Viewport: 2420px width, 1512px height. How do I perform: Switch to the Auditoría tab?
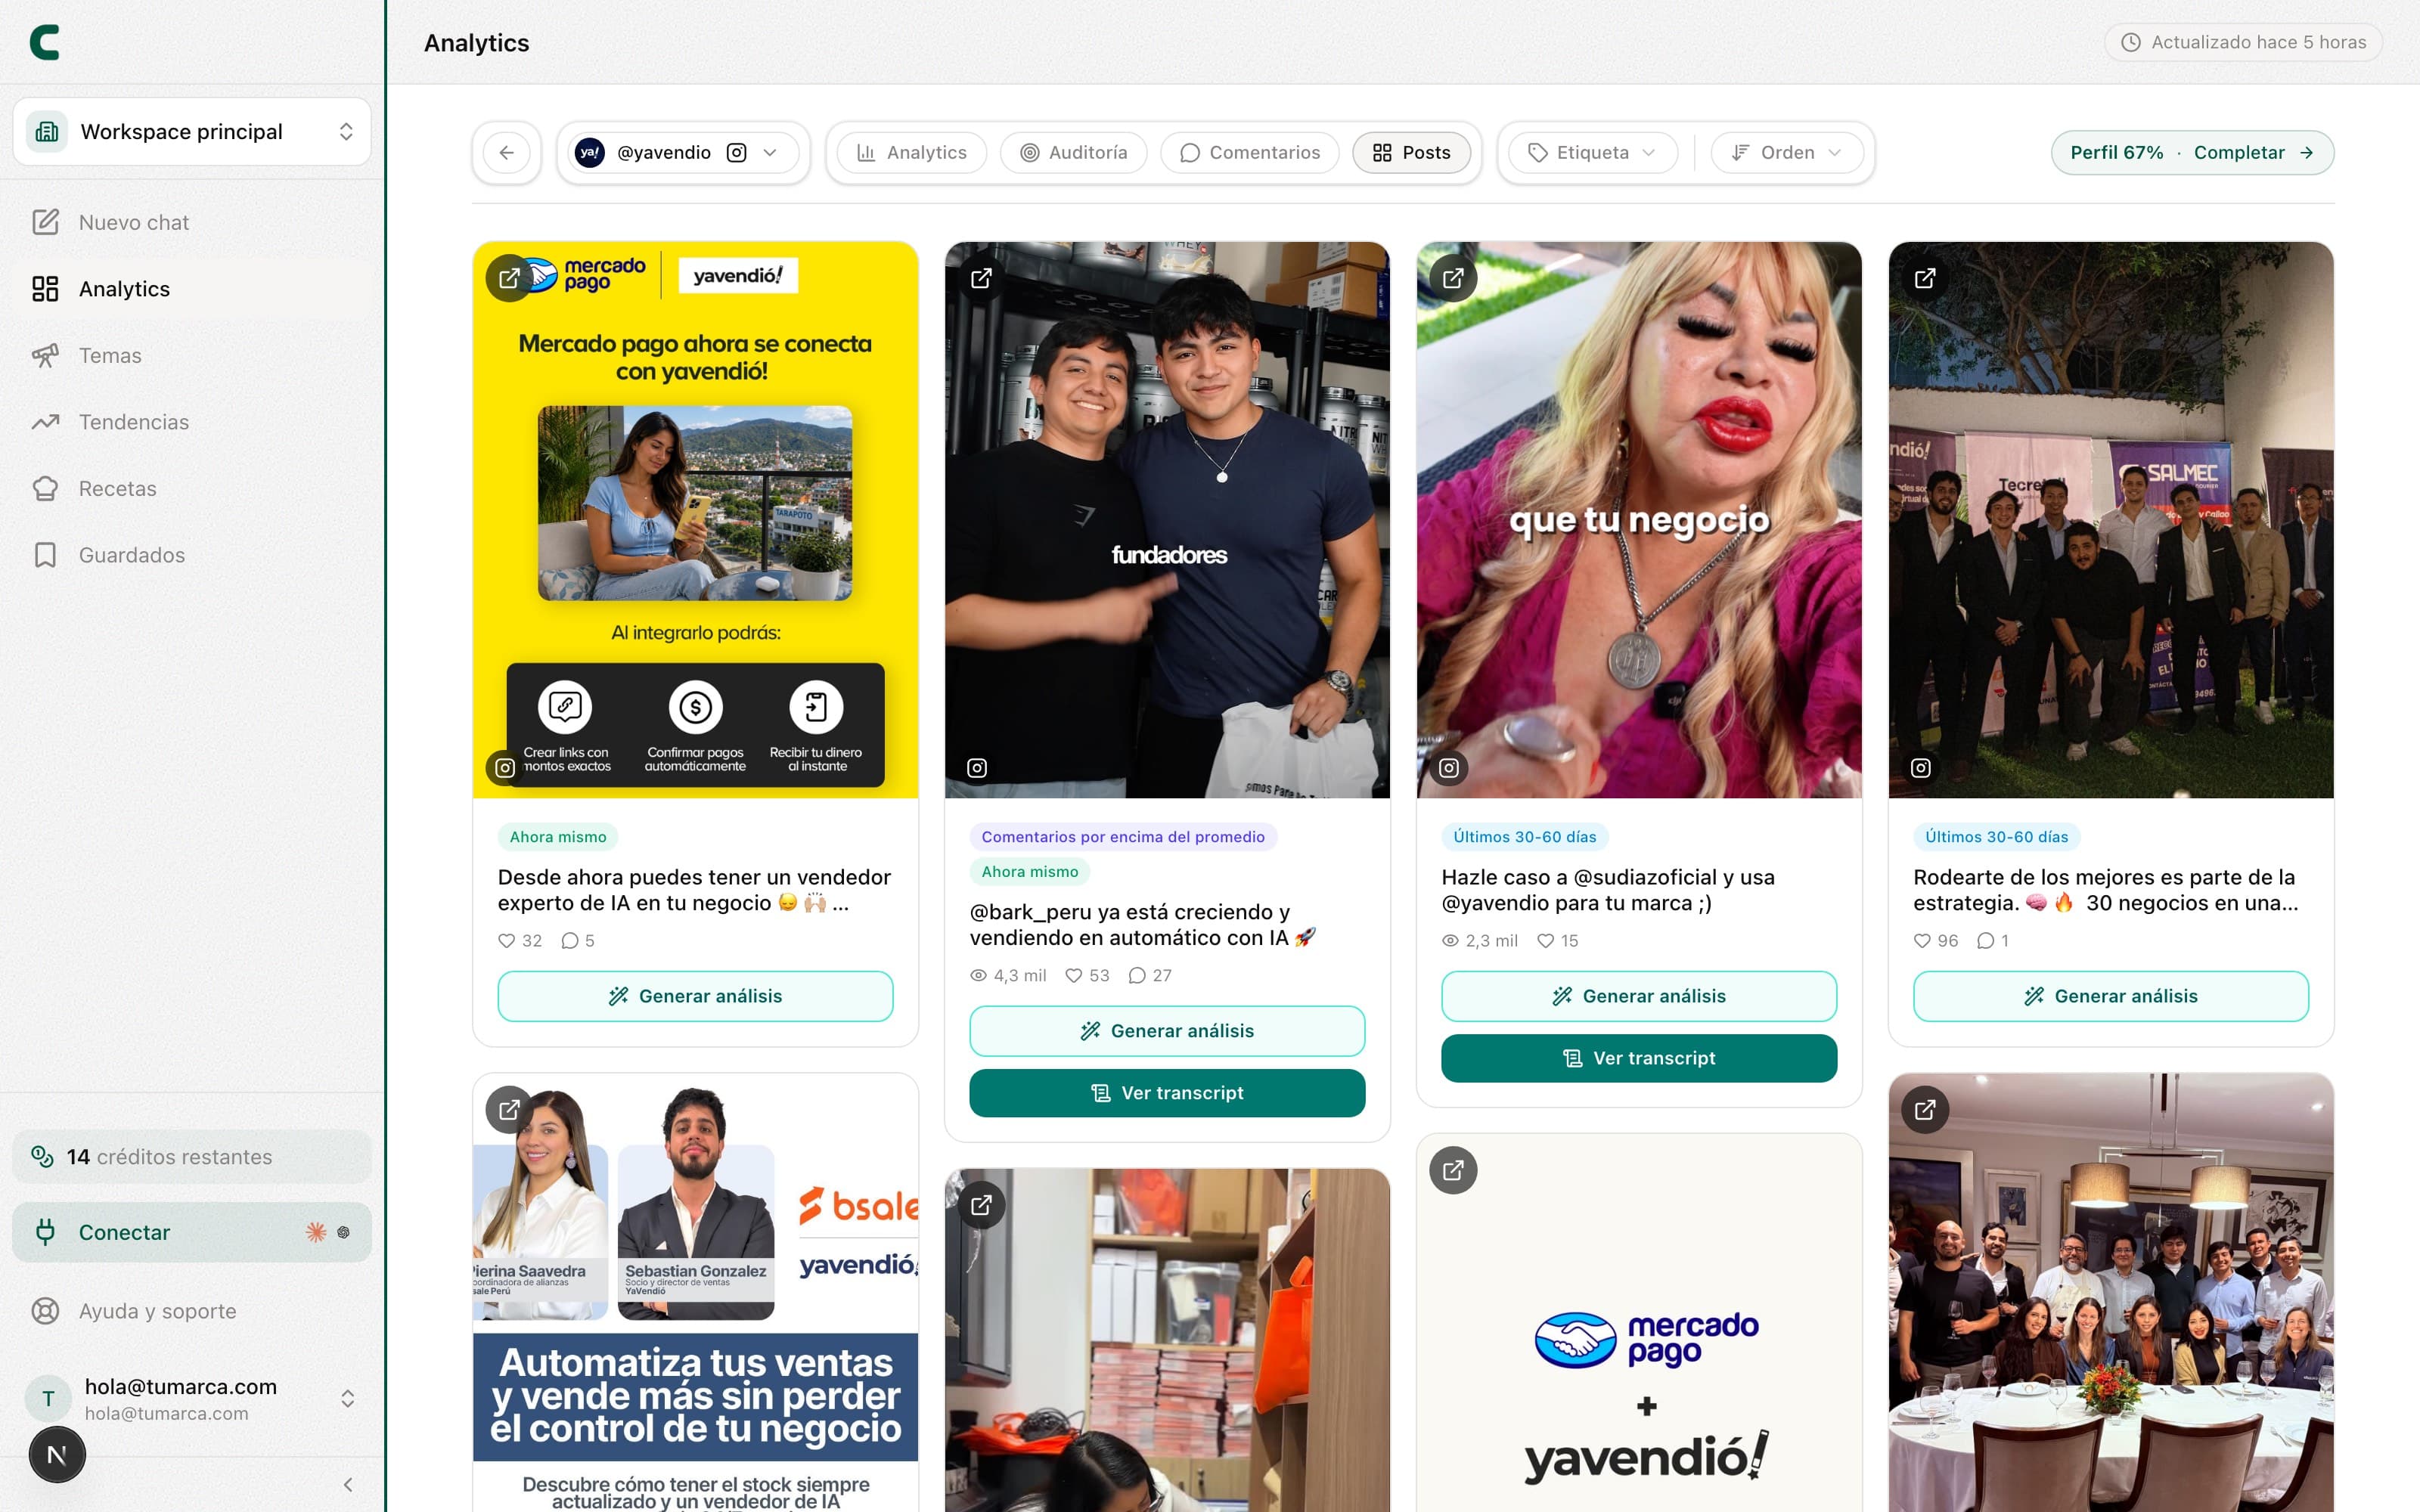pos(1073,153)
